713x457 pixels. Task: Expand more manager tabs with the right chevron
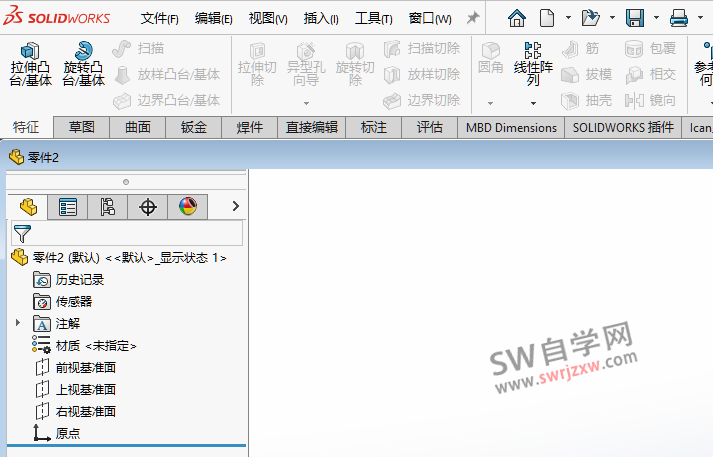click(236, 206)
